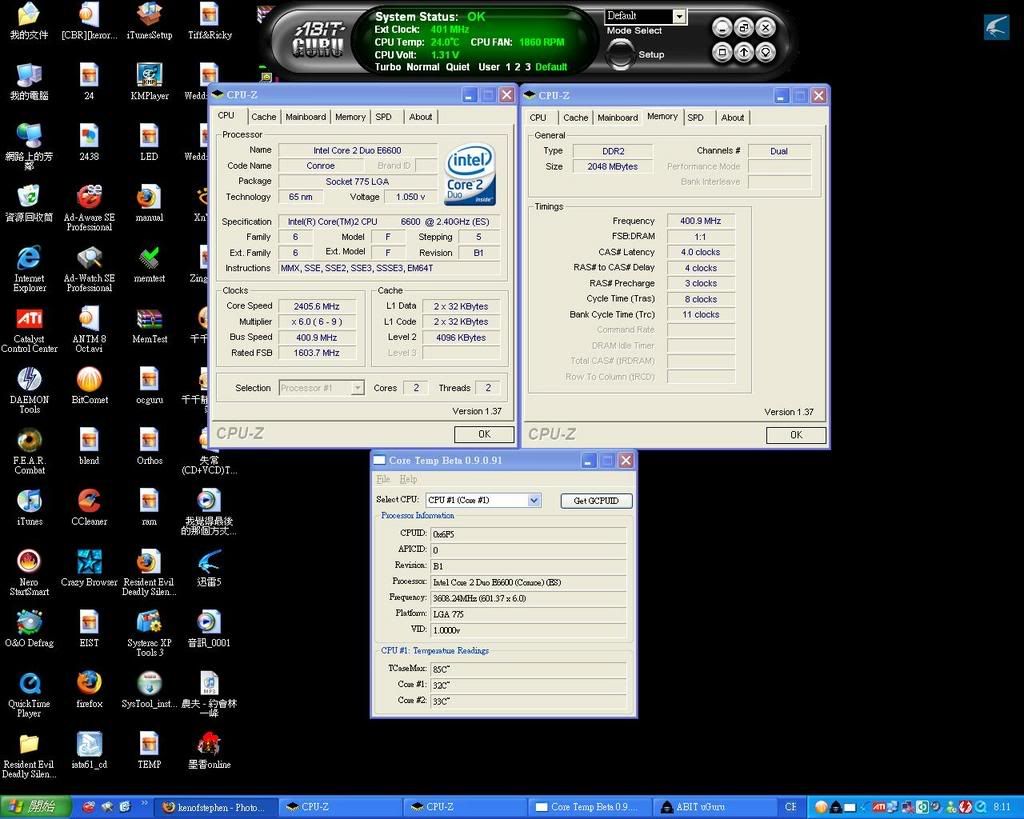Open SPD tab in left CPU-Z window
This screenshot has height=819, width=1024.
pos(383,117)
